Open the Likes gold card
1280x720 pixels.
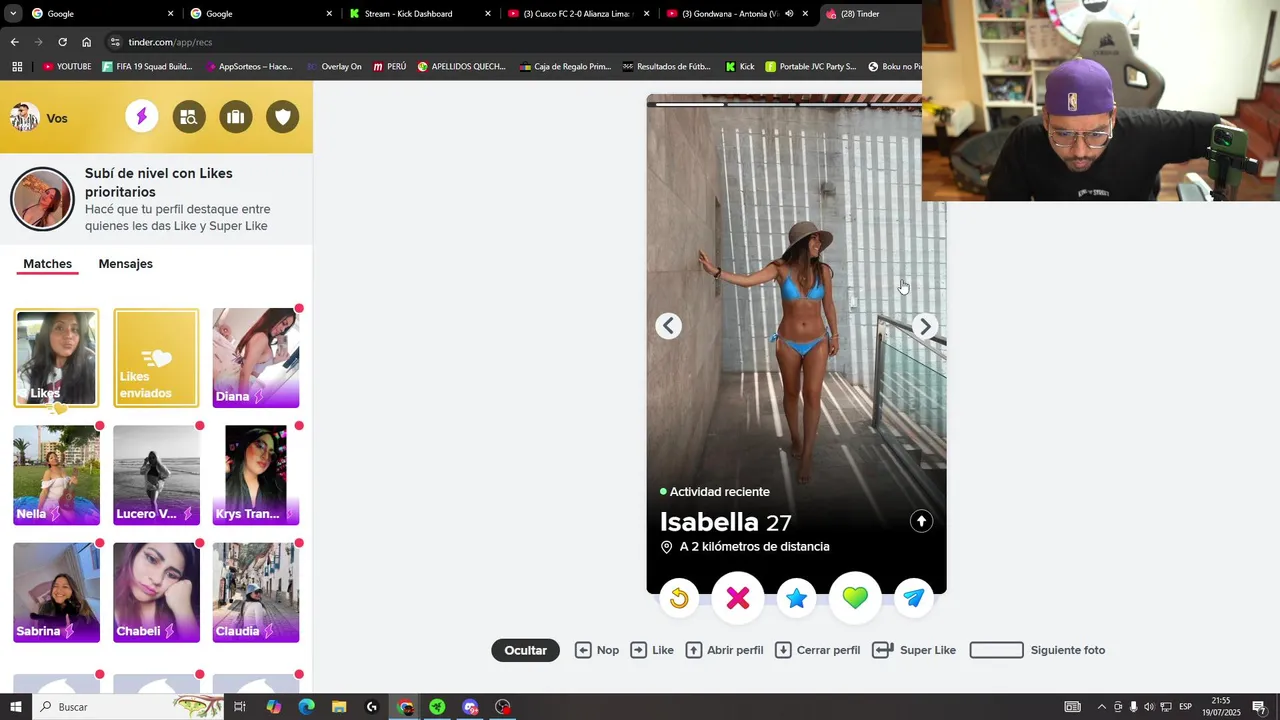click(56, 358)
